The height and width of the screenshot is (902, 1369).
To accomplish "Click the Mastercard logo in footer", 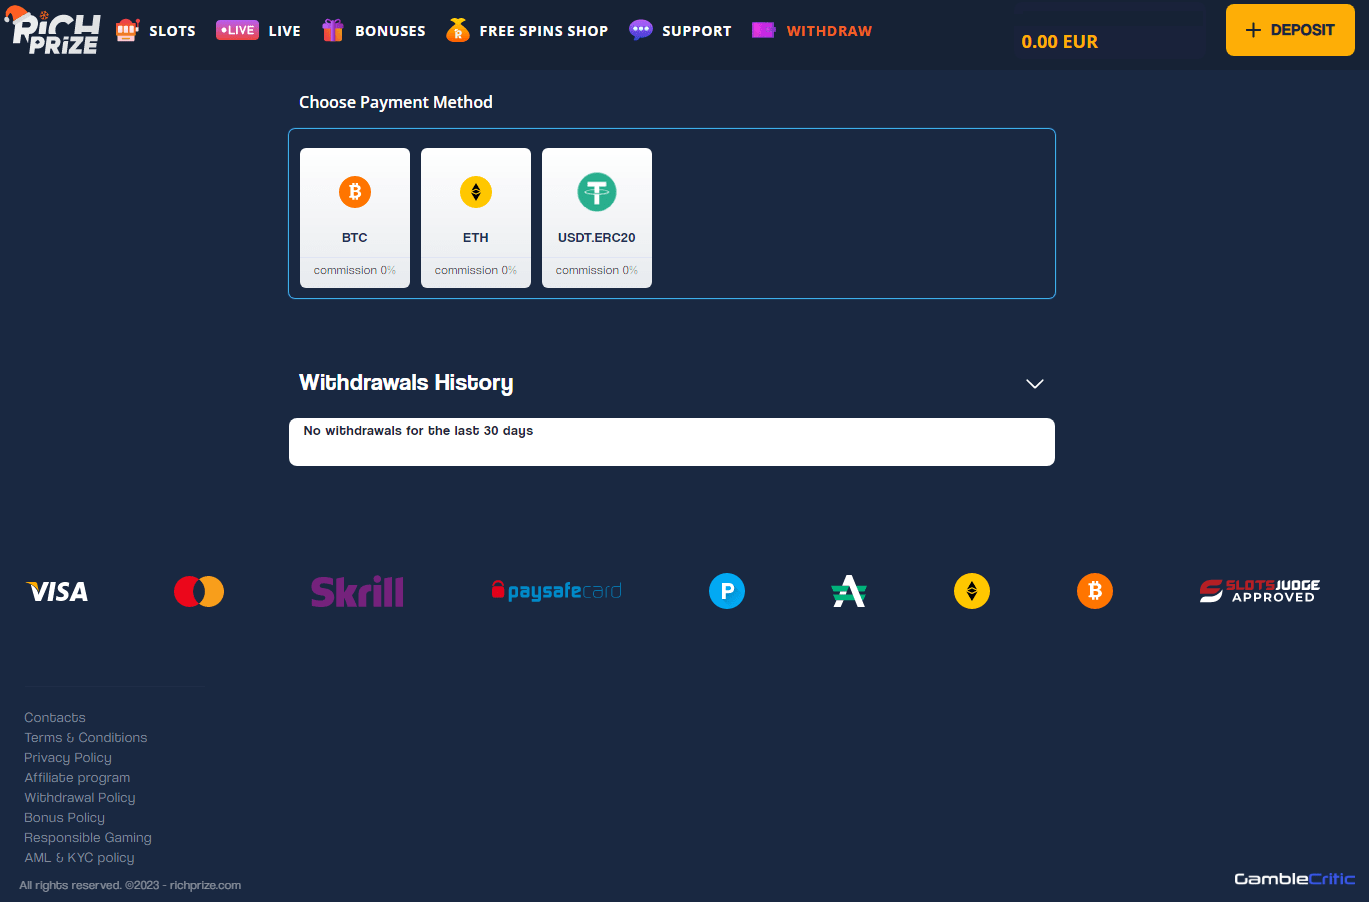I will pyautogui.click(x=199, y=591).
